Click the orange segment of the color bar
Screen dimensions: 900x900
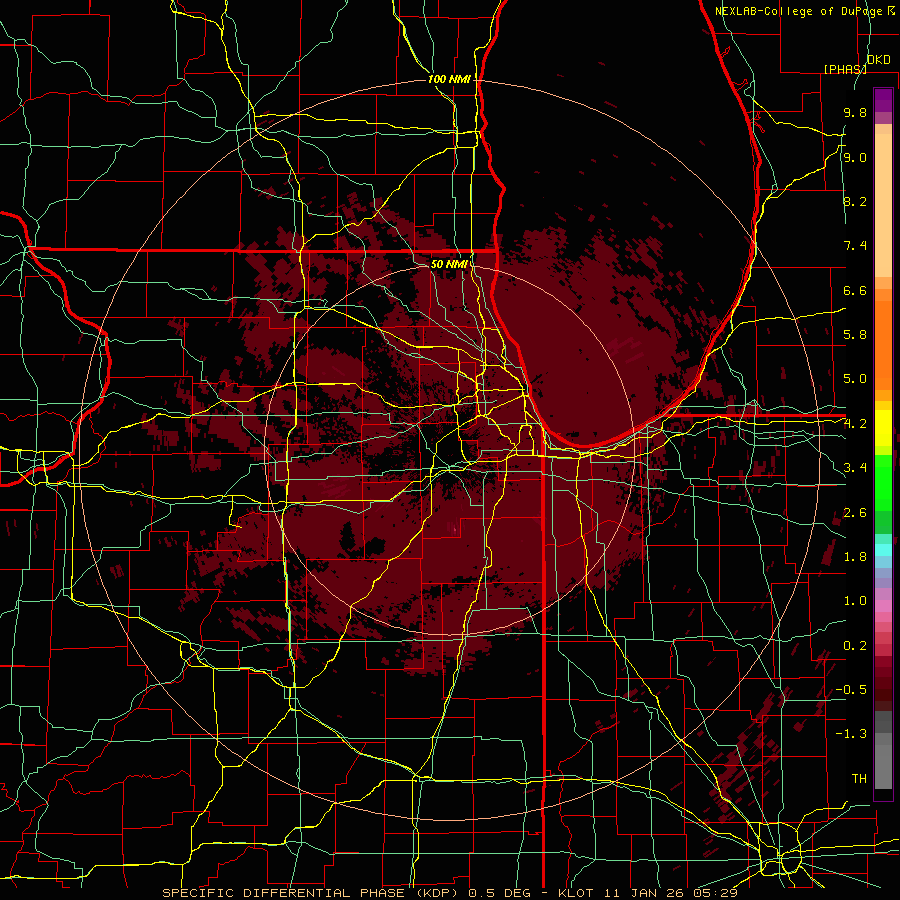click(x=883, y=344)
